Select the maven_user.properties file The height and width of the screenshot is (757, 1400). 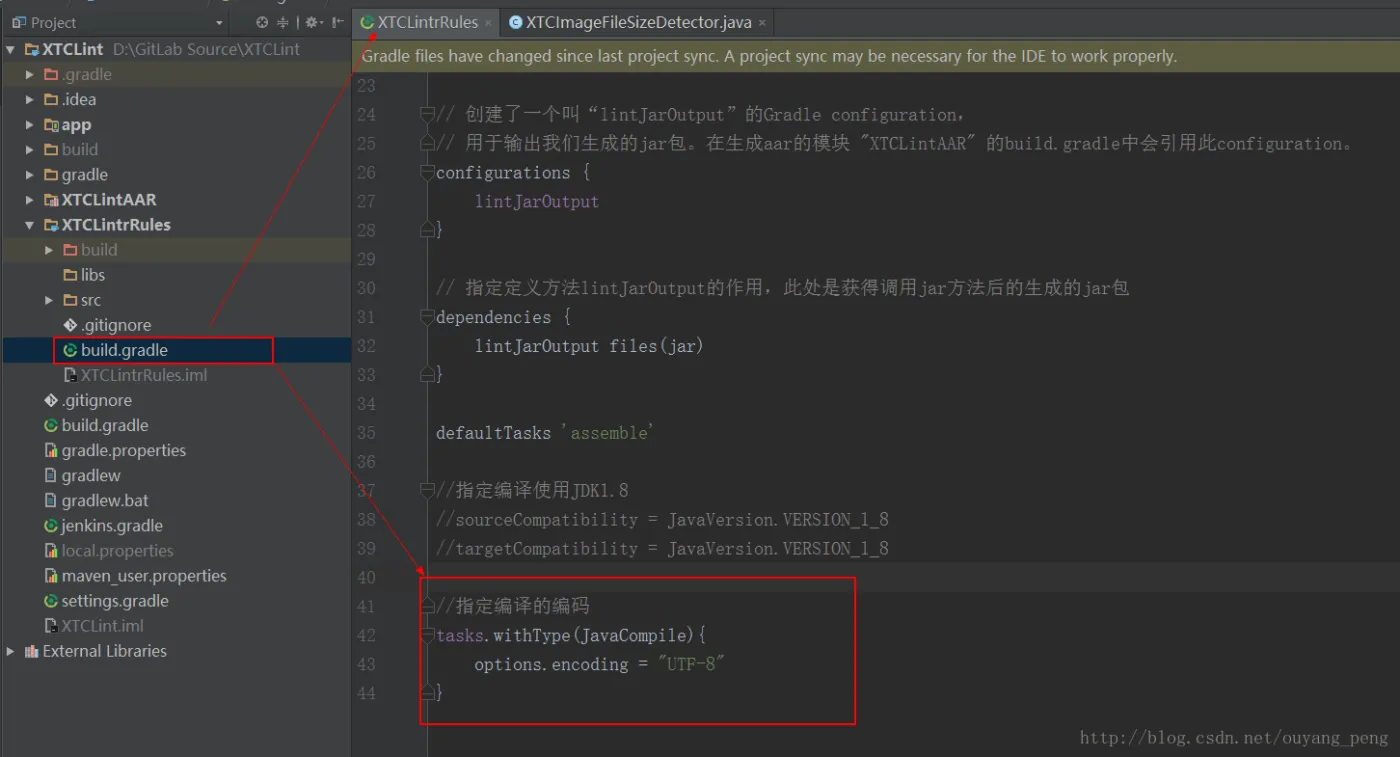point(144,575)
